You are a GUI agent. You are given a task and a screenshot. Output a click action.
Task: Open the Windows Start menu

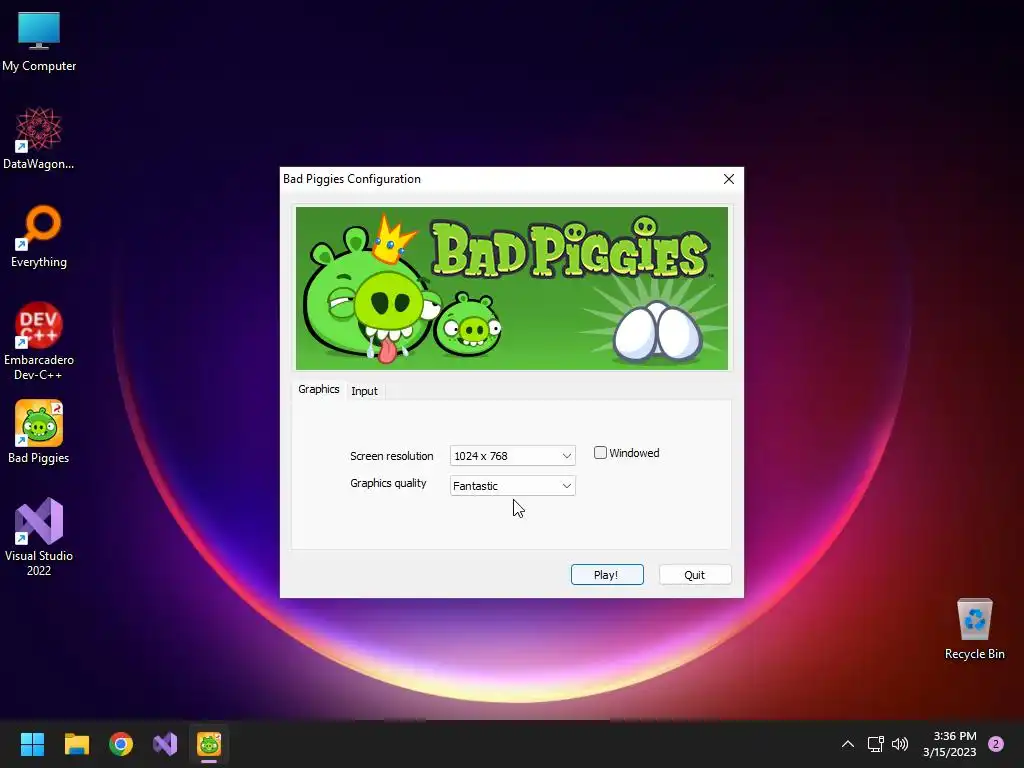32,744
